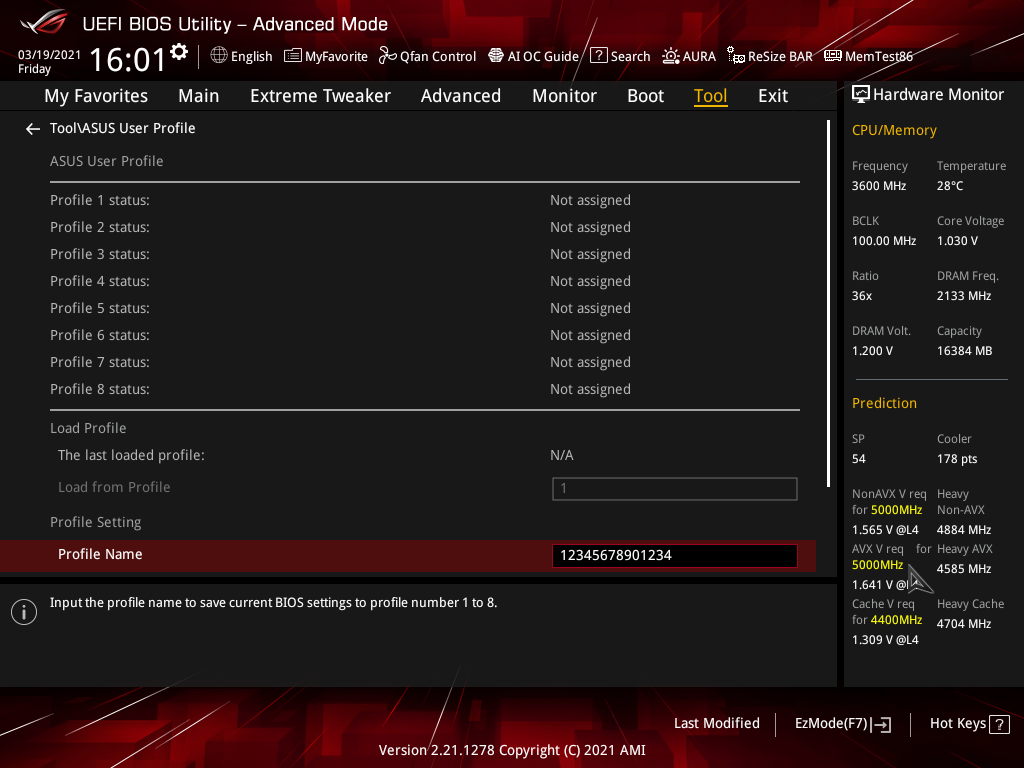1024x768 pixels.
Task: Click the English language globe icon
Action: coord(219,56)
